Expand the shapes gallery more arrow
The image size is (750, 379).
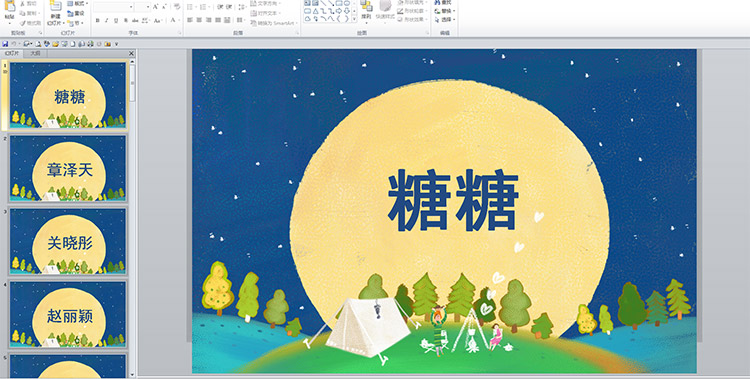[354, 19]
